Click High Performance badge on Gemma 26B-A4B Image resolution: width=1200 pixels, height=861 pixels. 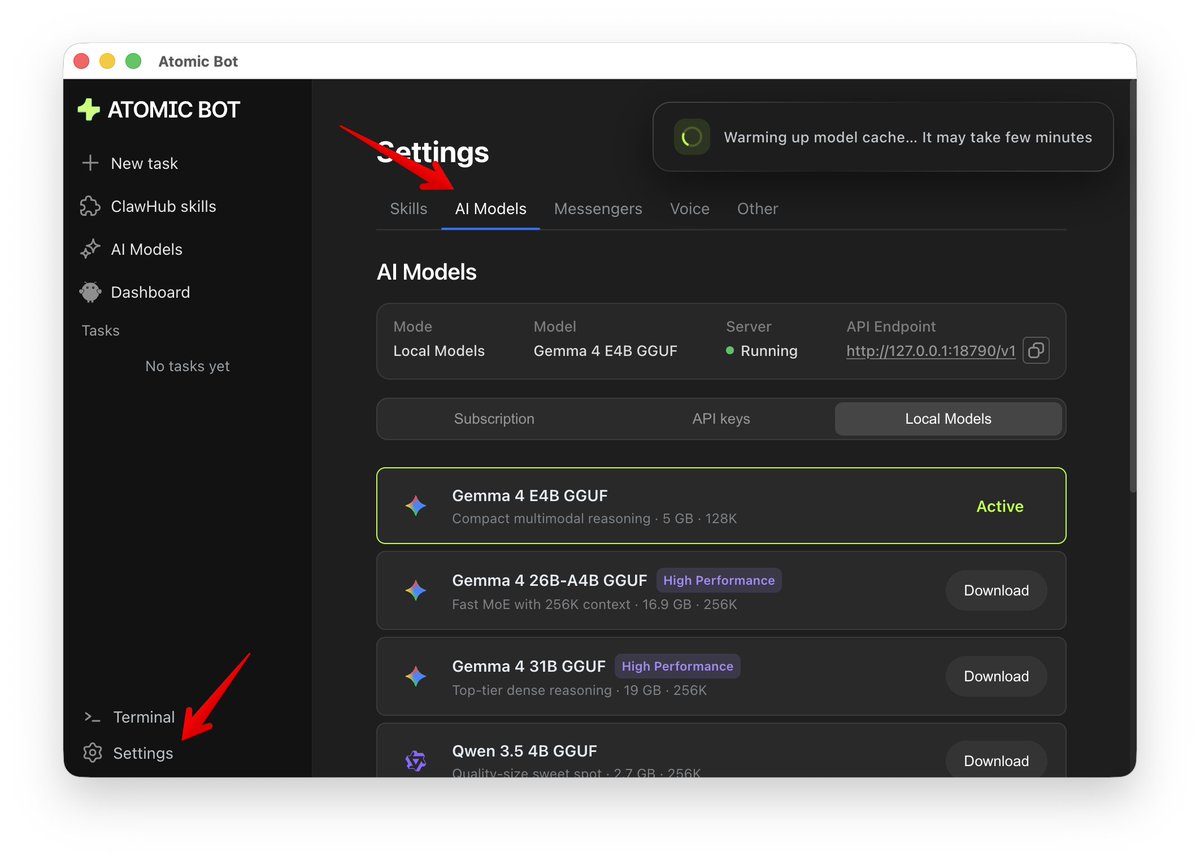click(719, 580)
